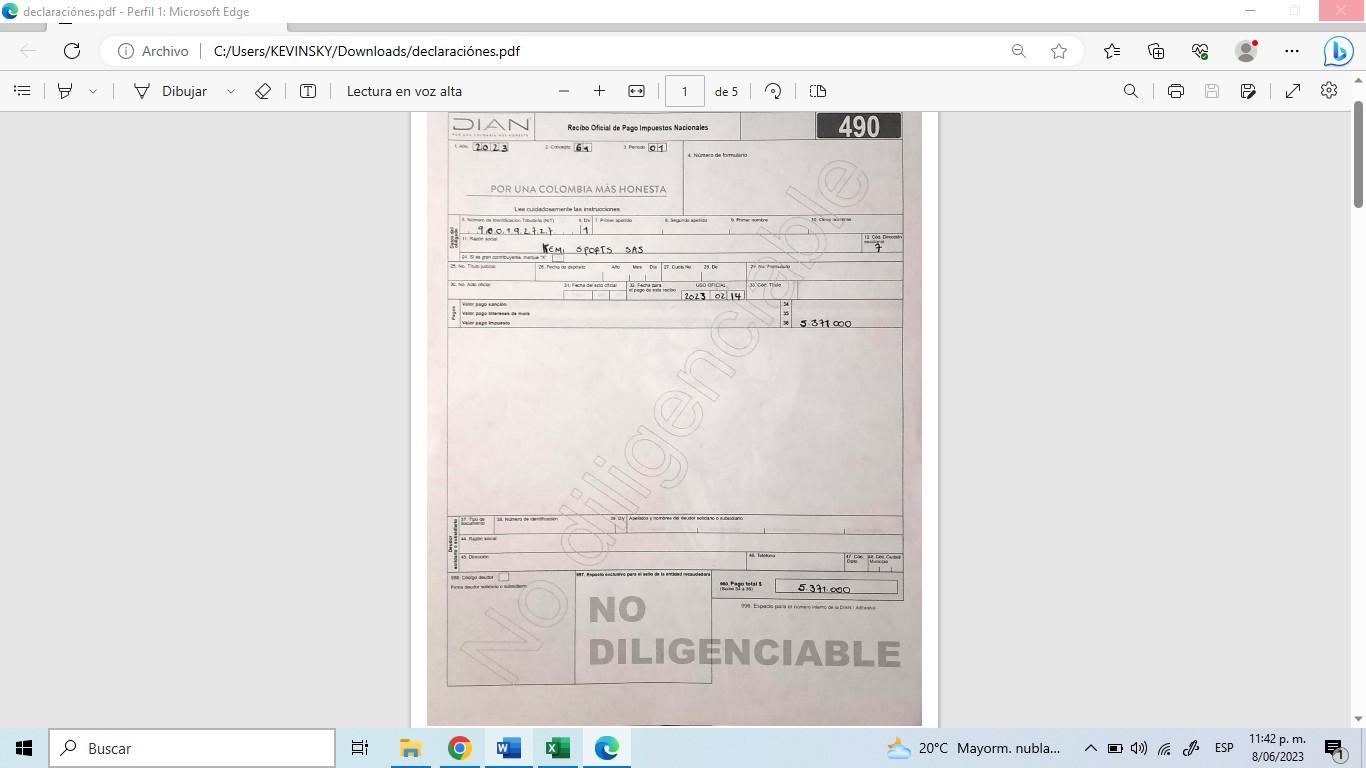Click the page number input field
The width and height of the screenshot is (1366, 768).
point(685,91)
